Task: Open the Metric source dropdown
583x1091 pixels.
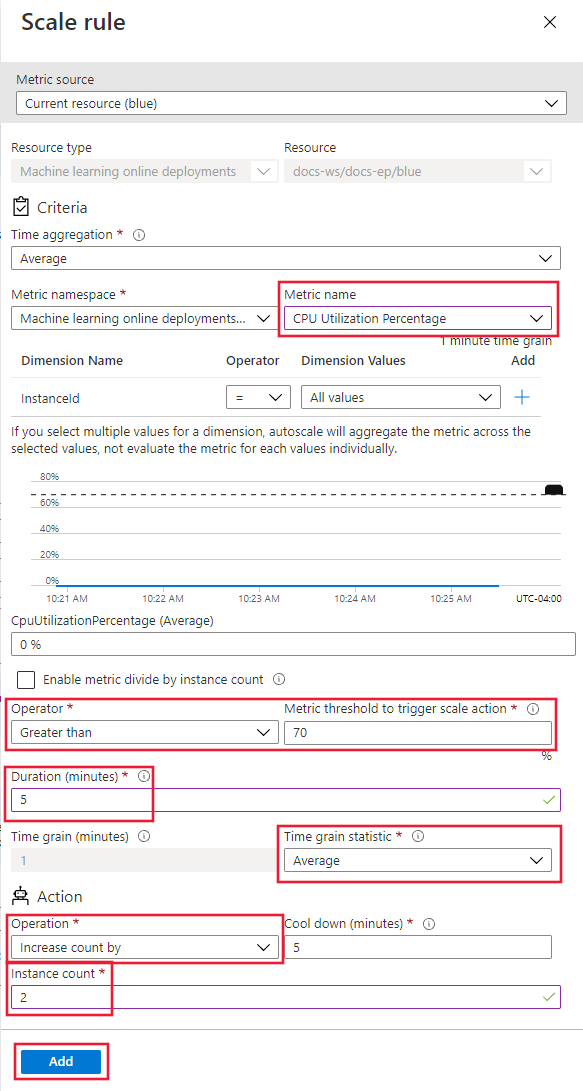Action: pos(292,104)
